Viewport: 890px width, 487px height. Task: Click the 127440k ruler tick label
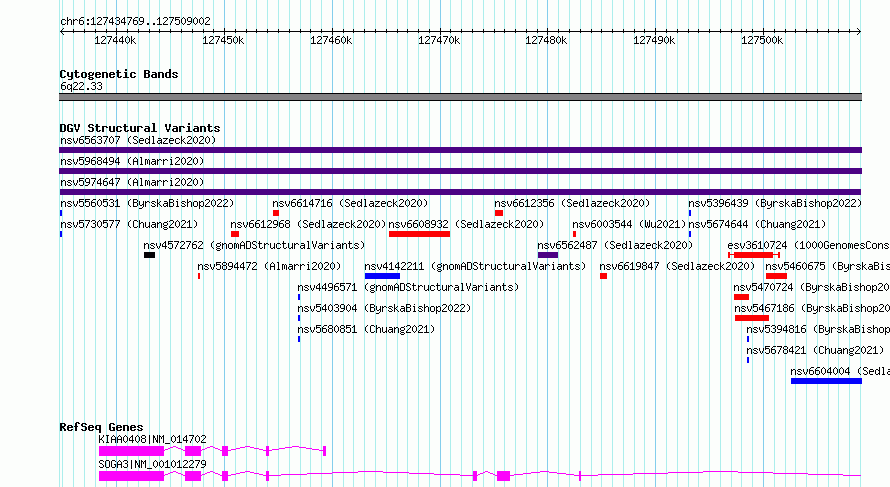pyautogui.click(x=115, y=40)
